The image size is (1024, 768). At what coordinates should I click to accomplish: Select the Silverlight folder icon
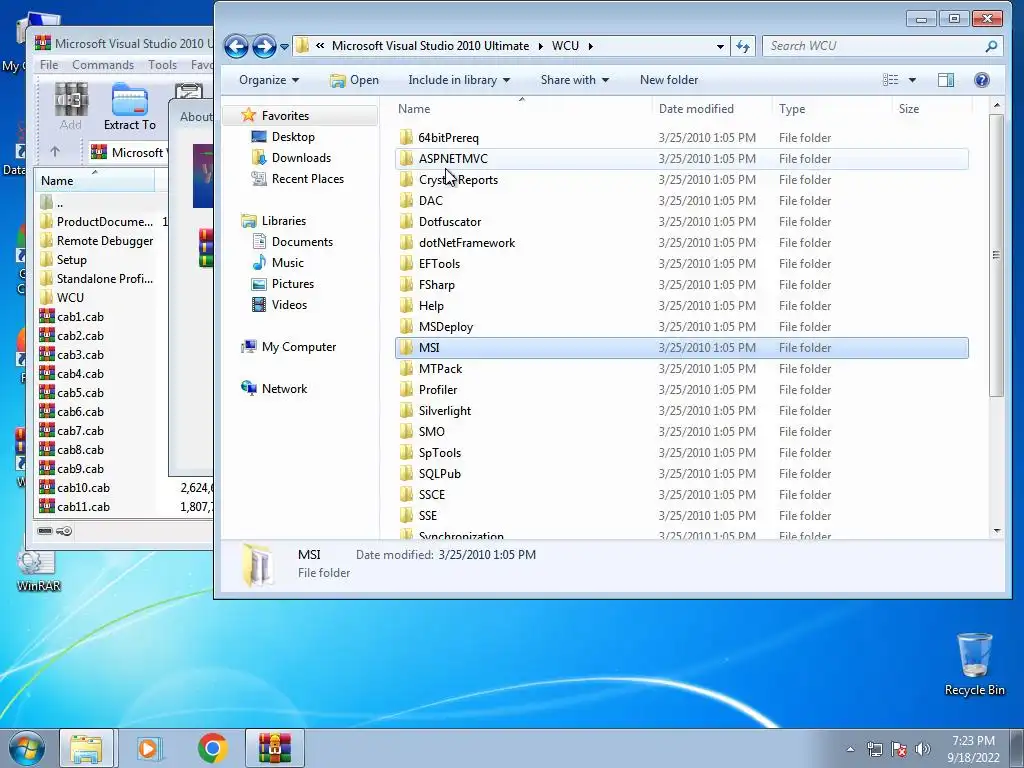tap(406, 411)
